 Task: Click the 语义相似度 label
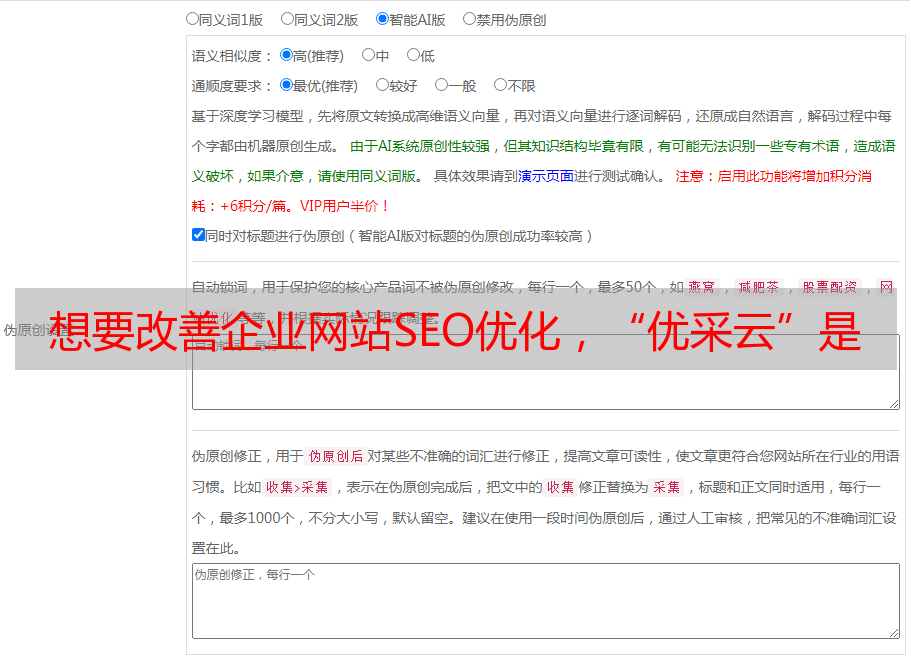pyautogui.click(x=231, y=56)
